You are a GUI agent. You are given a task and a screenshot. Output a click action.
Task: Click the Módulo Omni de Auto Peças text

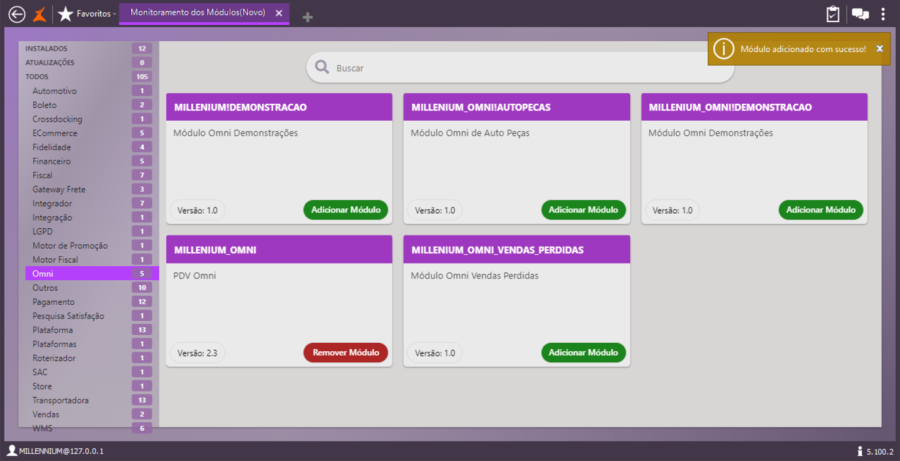tap(470, 133)
